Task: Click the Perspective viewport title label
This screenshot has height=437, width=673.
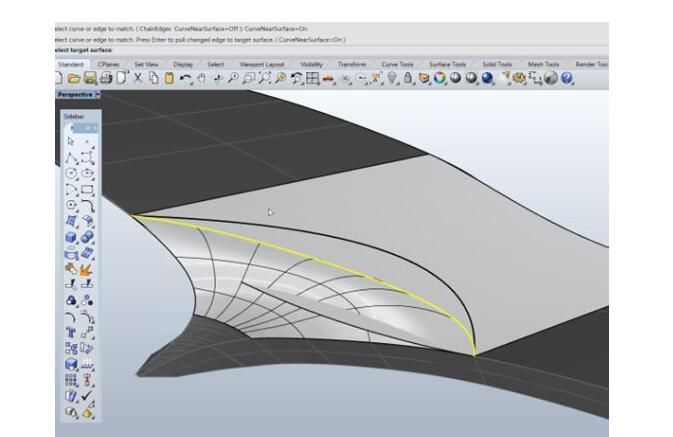Action: point(75,95)
